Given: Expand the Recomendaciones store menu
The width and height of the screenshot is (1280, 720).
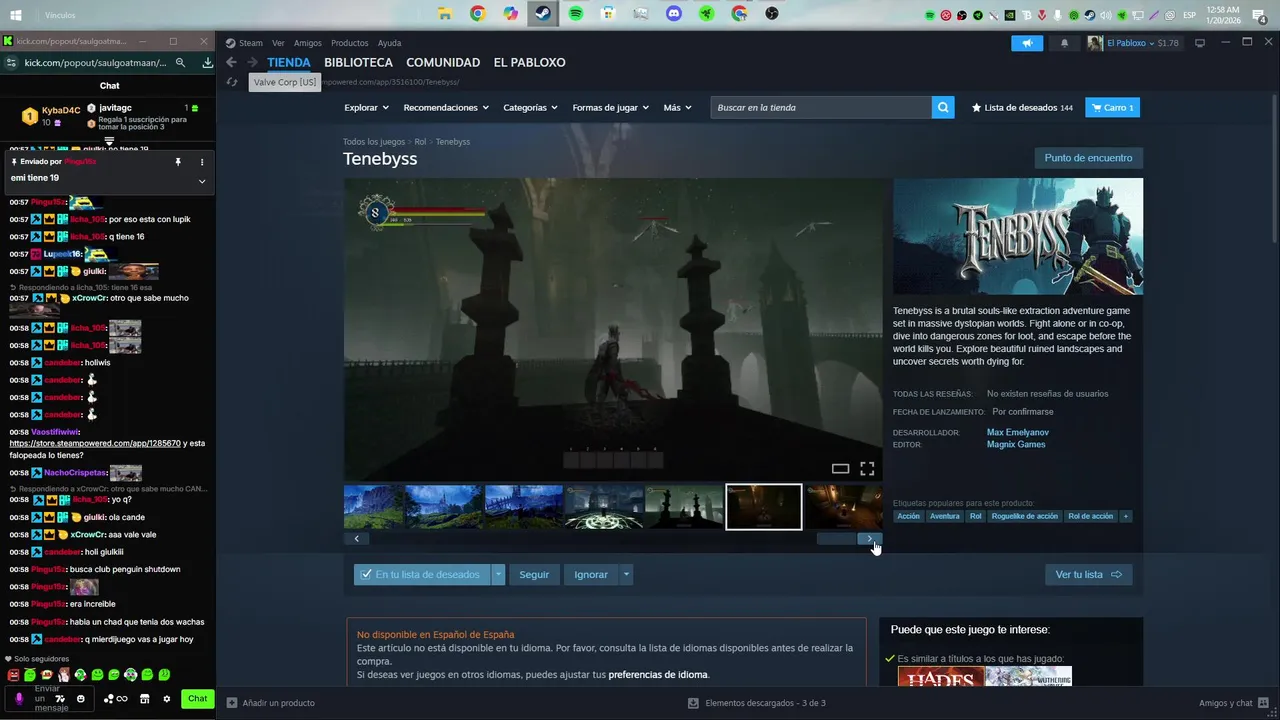Looking at the screenshot, I should point(446,107).
